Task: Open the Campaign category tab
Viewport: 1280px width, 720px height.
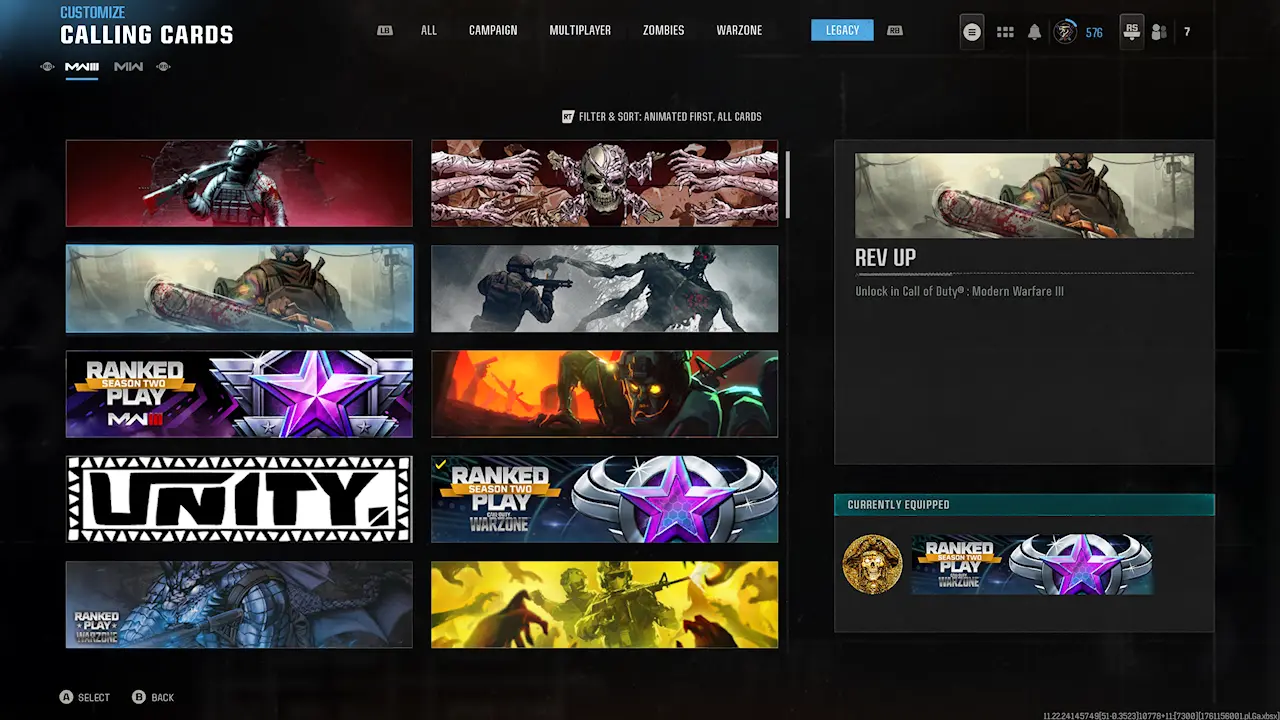Action: point(493,31)
